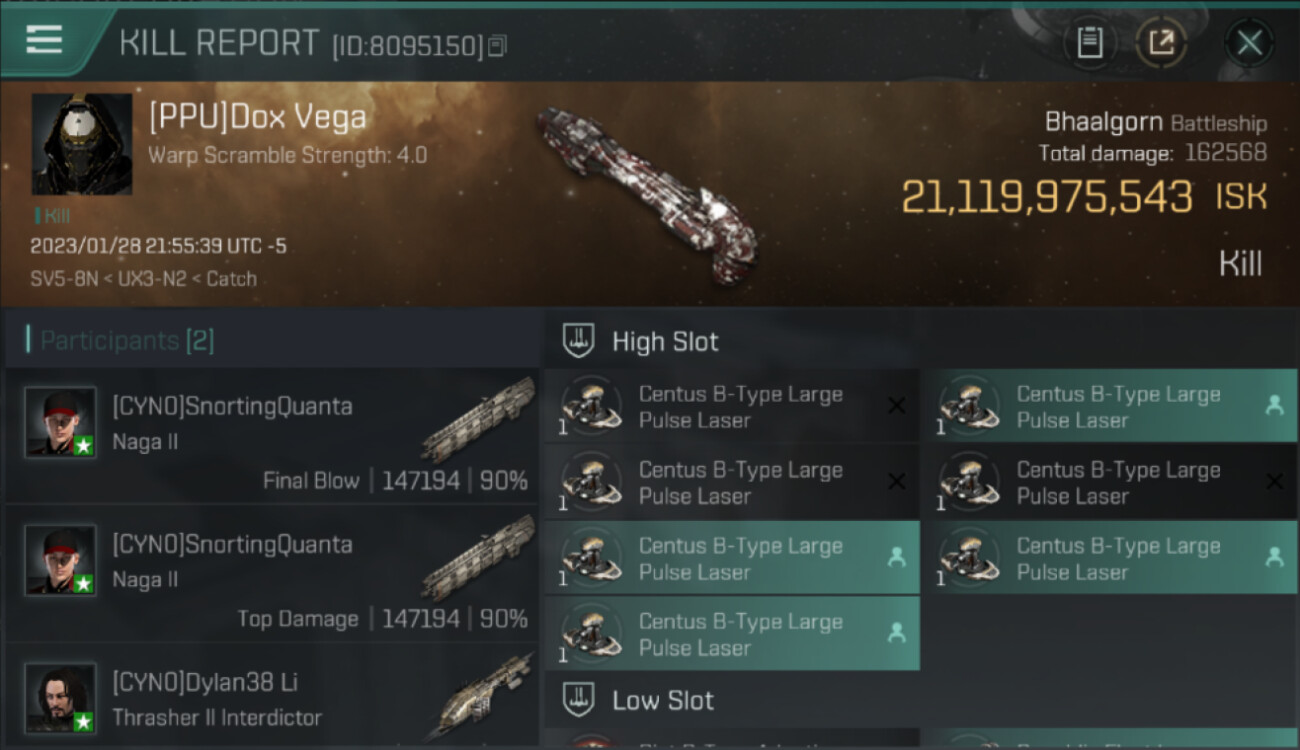Select the Thrasher II Interdictor participant row
The image size is (1300, 750).
272,697
